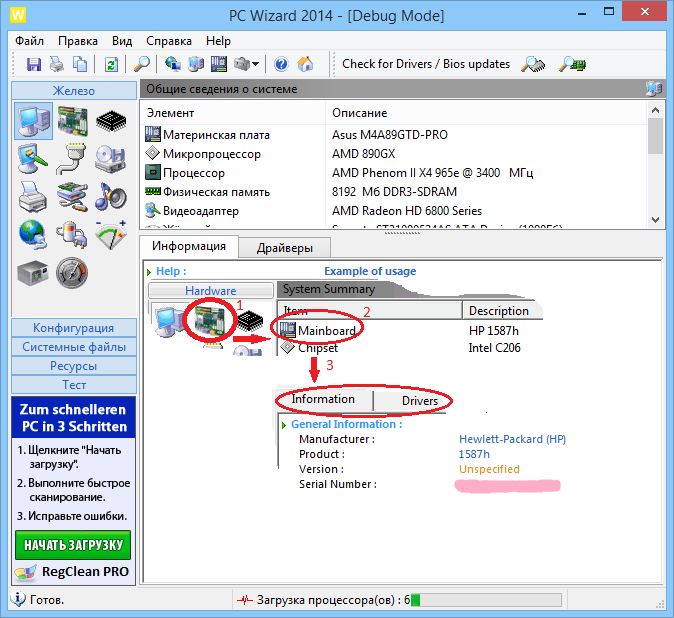Click the driver search magnifier icon
Viewport: 674px width, 618px height.
[533, 64]
